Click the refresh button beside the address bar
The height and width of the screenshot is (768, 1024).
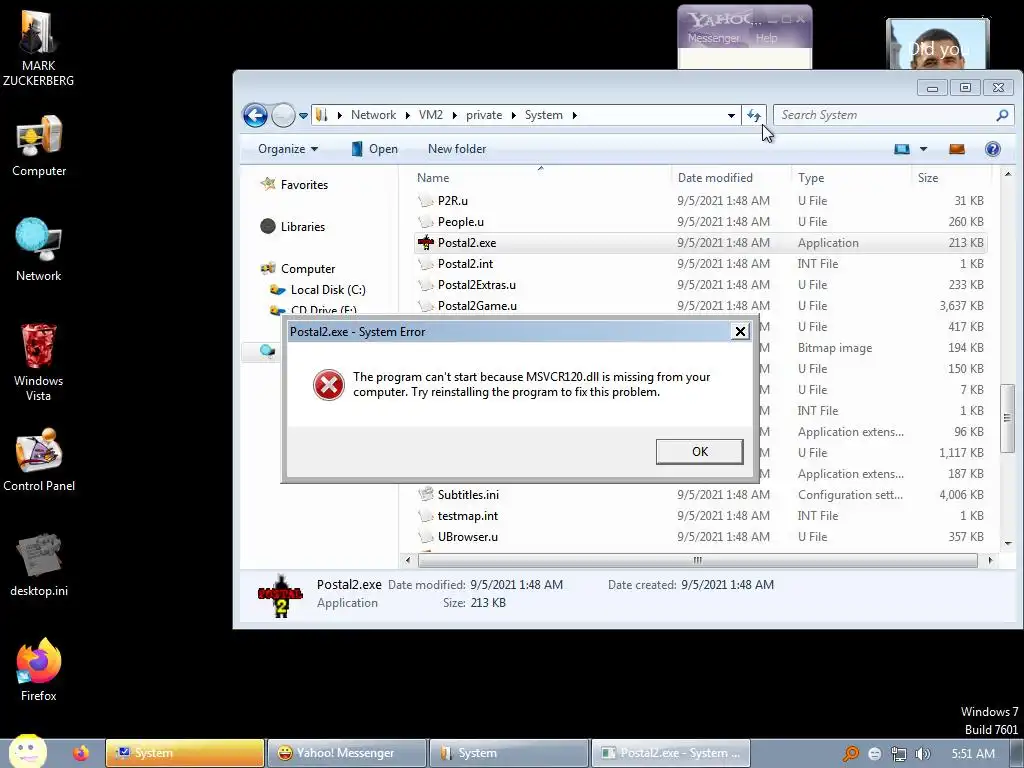point(754,115)
